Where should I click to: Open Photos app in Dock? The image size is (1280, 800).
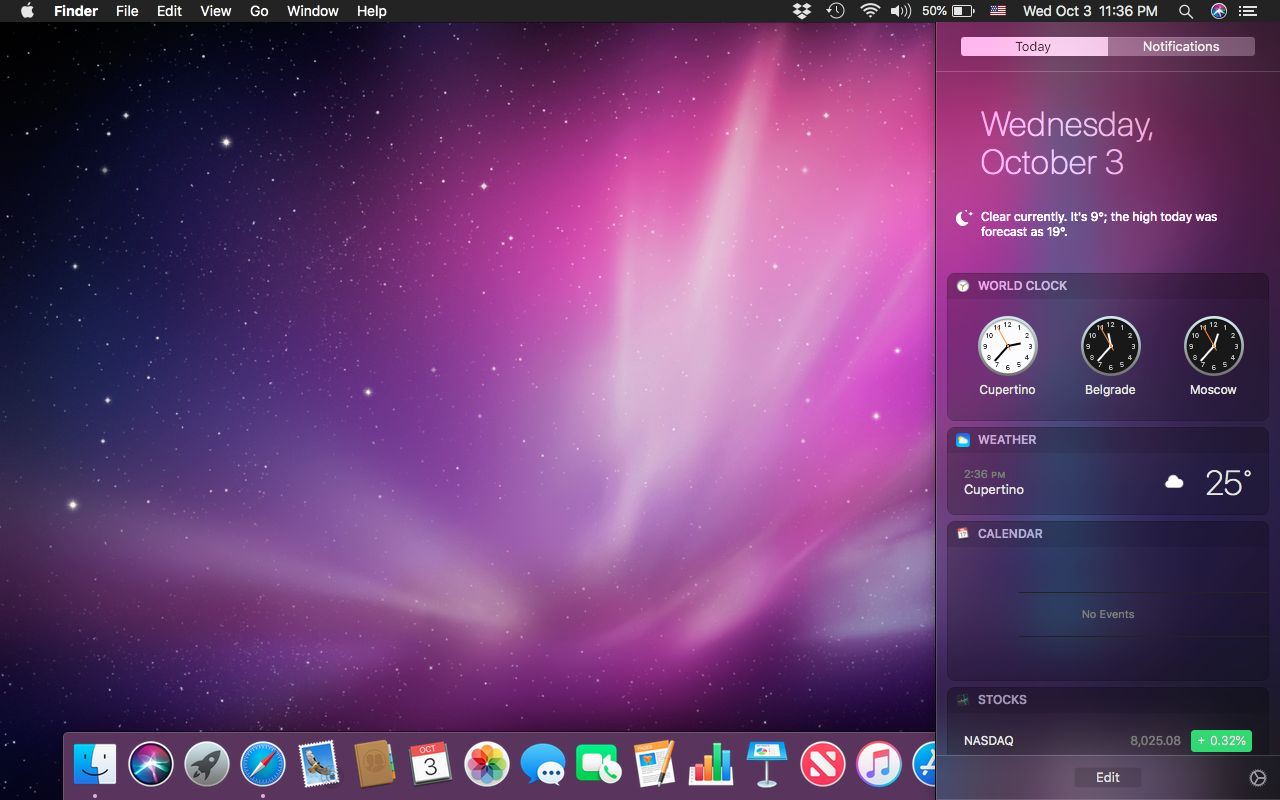(487, 765)
